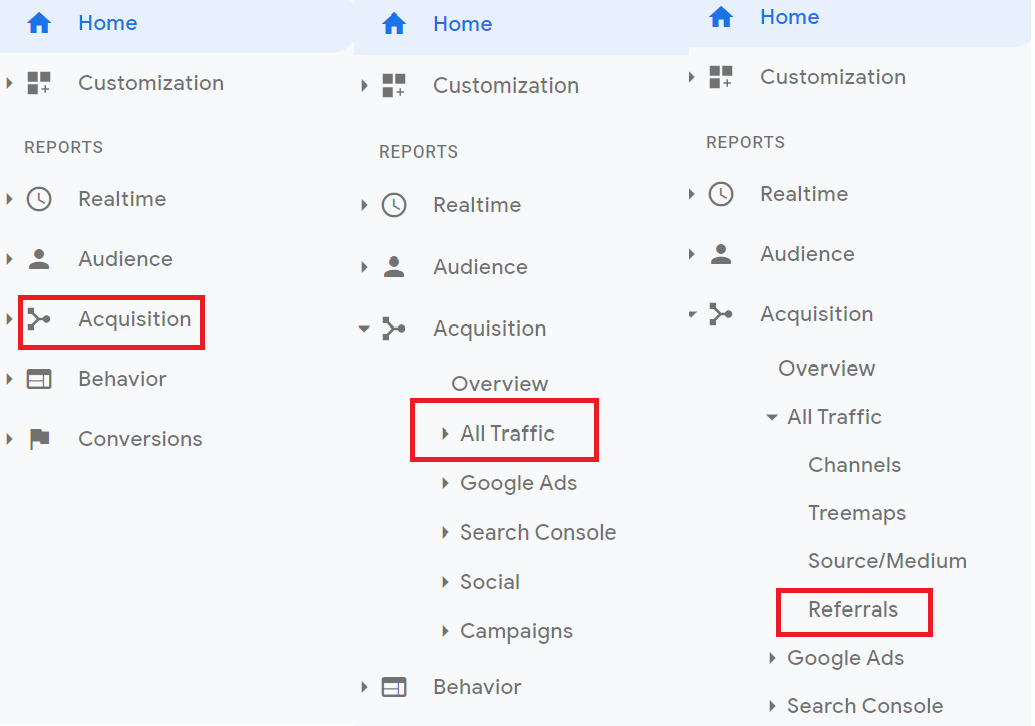
Task: Select the Audience person icon
Action: [38, 258]
